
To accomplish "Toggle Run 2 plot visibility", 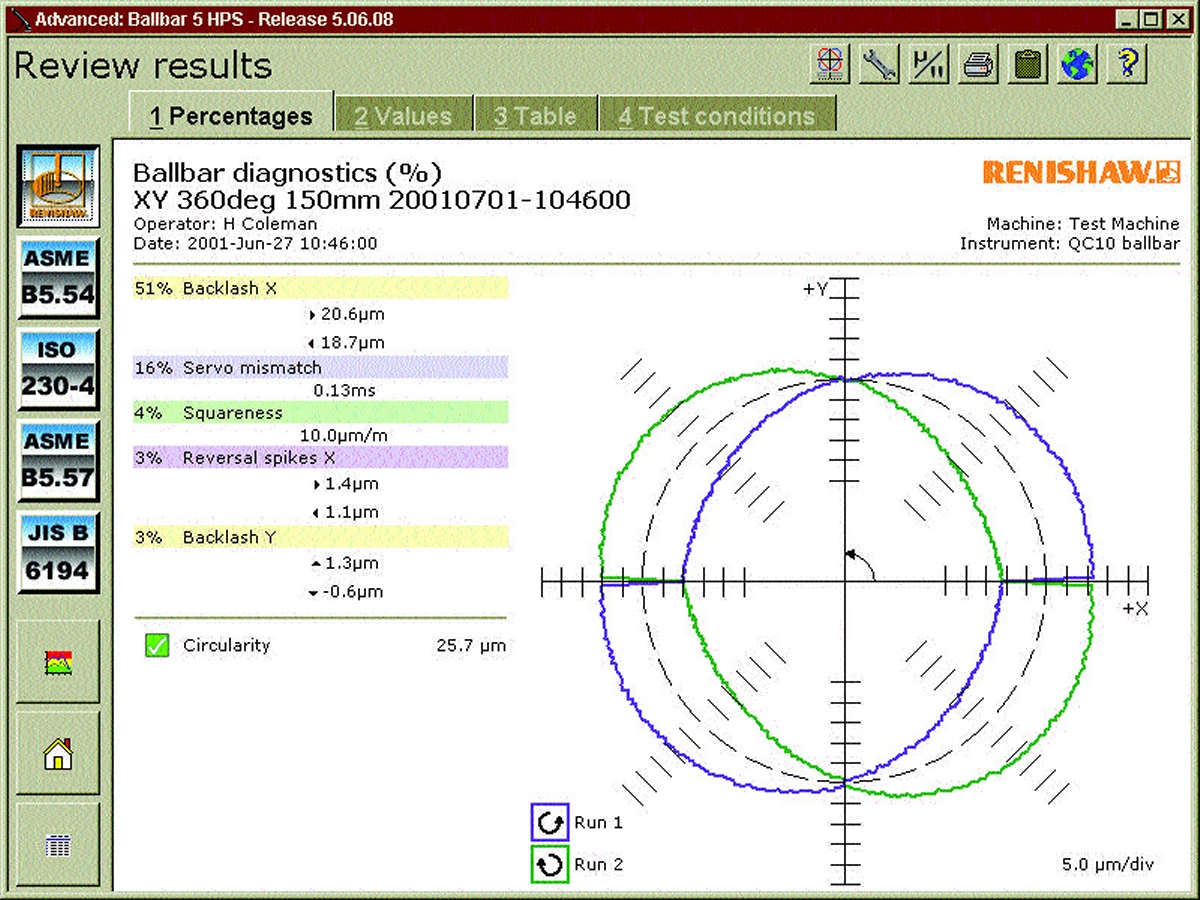I will click(549, 865).
